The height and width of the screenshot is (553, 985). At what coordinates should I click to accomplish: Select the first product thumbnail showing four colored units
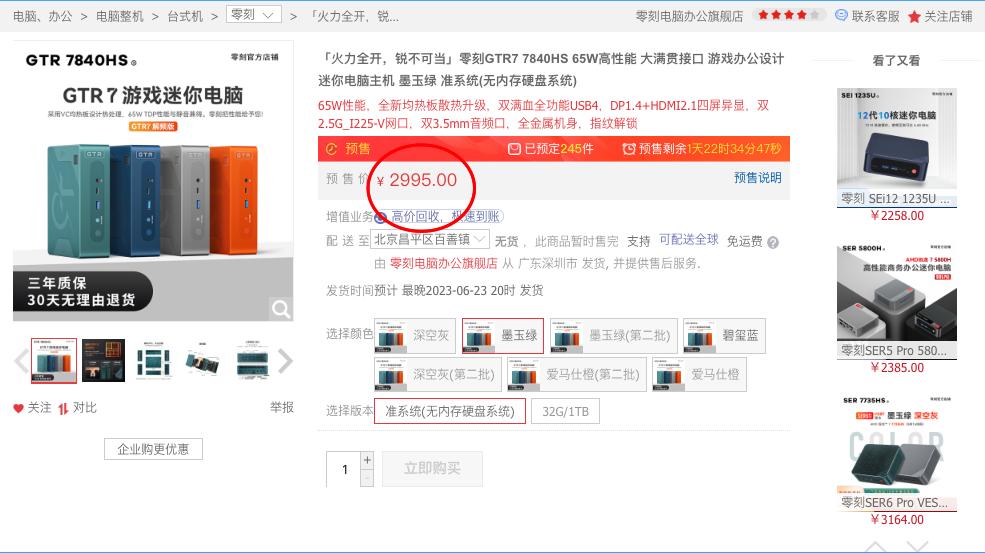pyautogui.click(x=54, y=361)
